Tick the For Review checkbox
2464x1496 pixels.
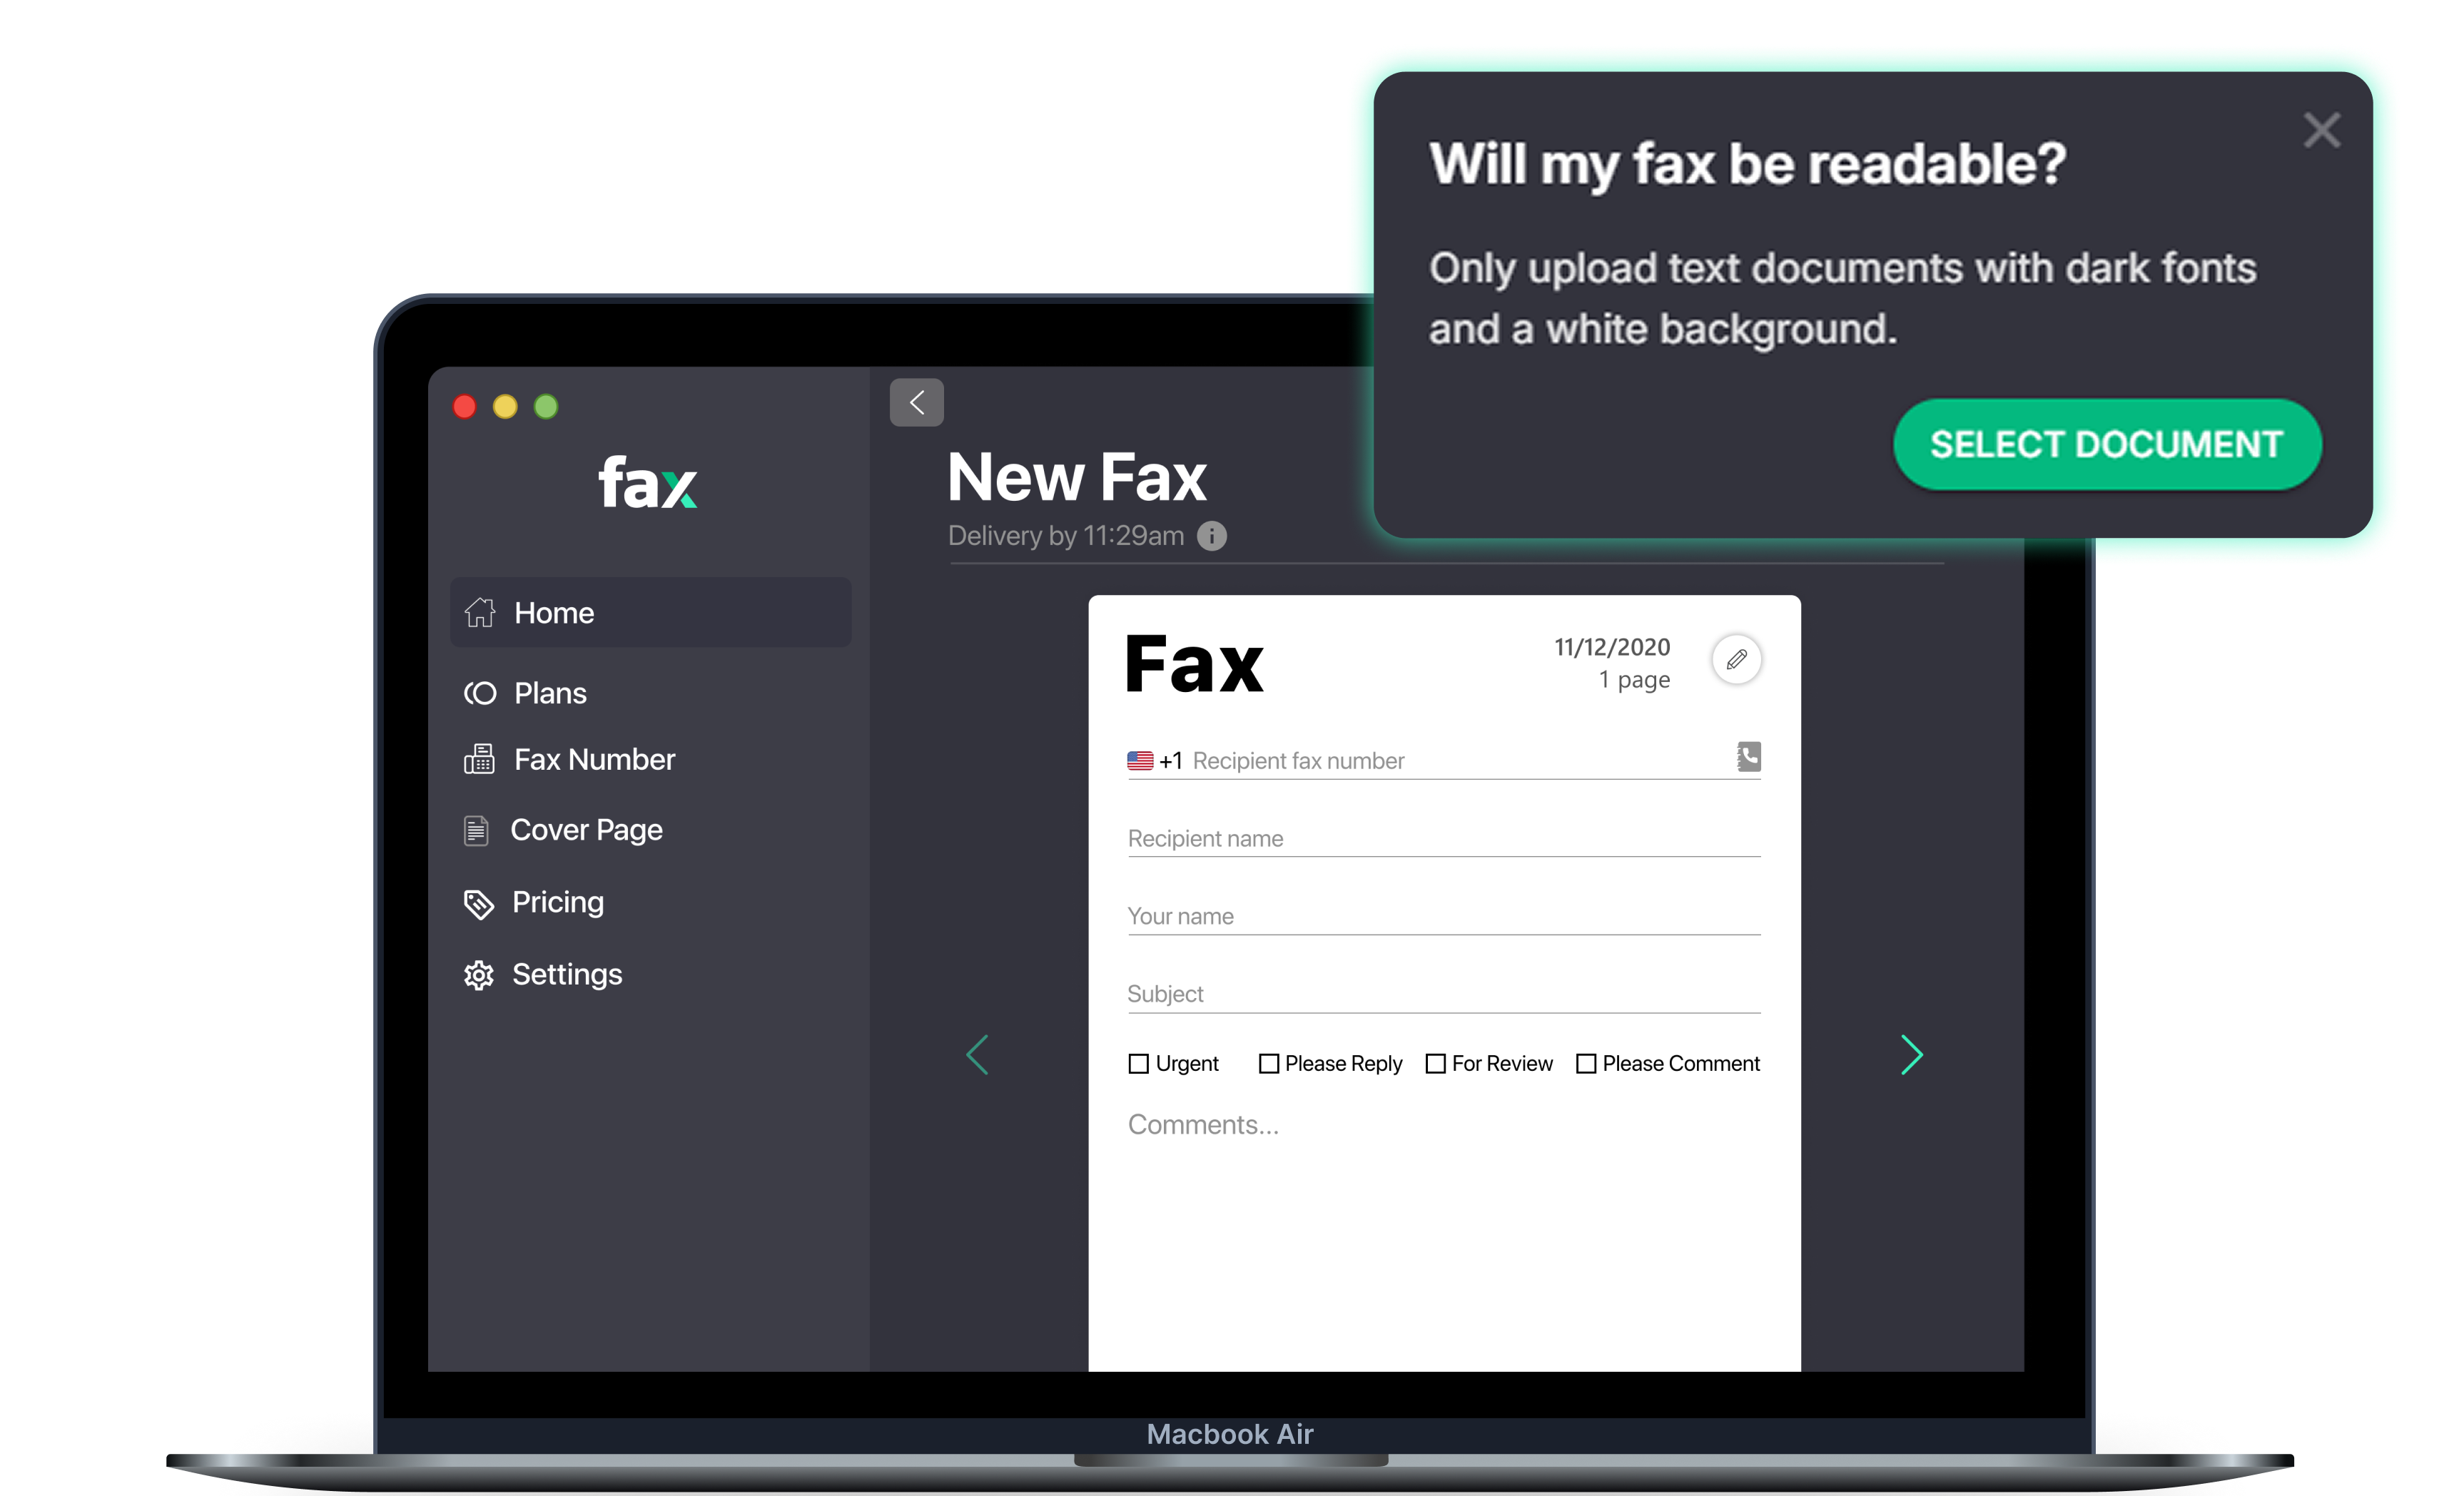coord(1435,1064)
